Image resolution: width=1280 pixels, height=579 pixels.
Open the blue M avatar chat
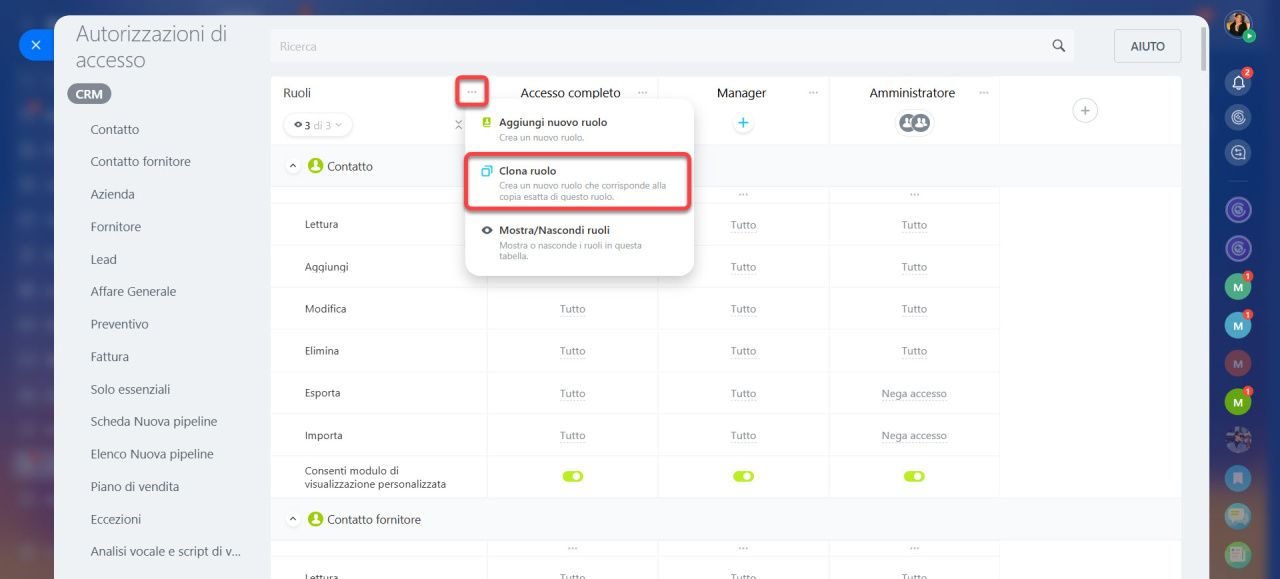pyautogui.click(x=1238, y=325)
